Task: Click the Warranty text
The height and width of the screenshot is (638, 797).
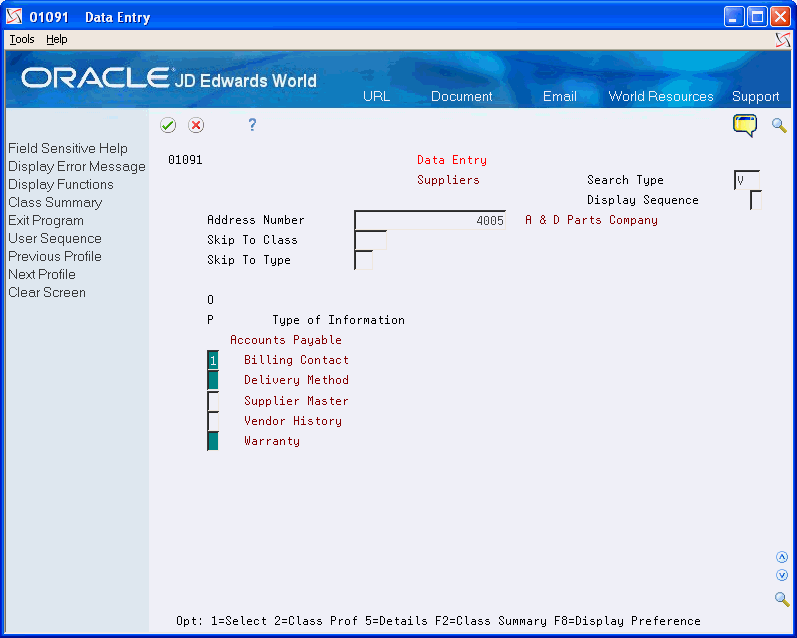Action: [x=272, y=441]
